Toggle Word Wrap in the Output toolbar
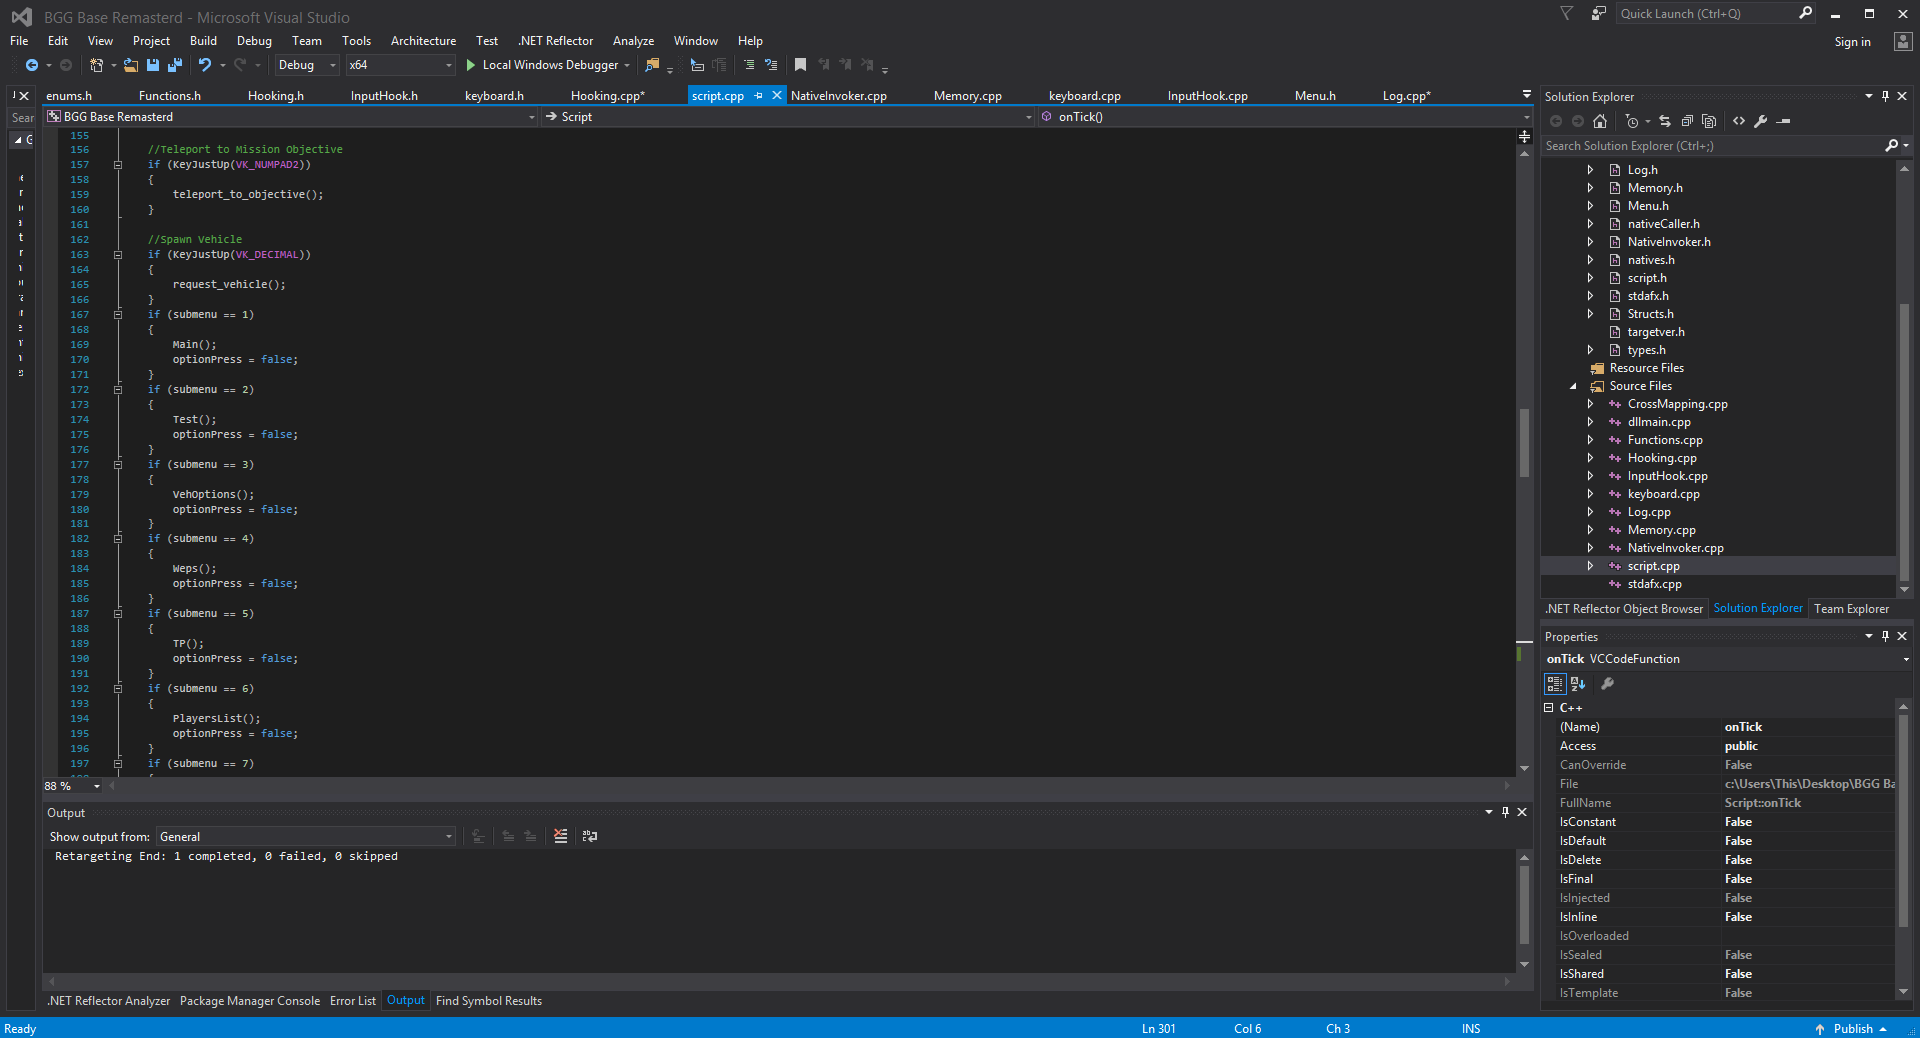 click(590, 836)
